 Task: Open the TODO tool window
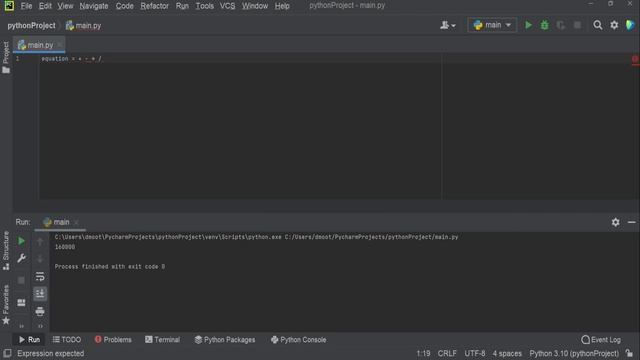67,340
